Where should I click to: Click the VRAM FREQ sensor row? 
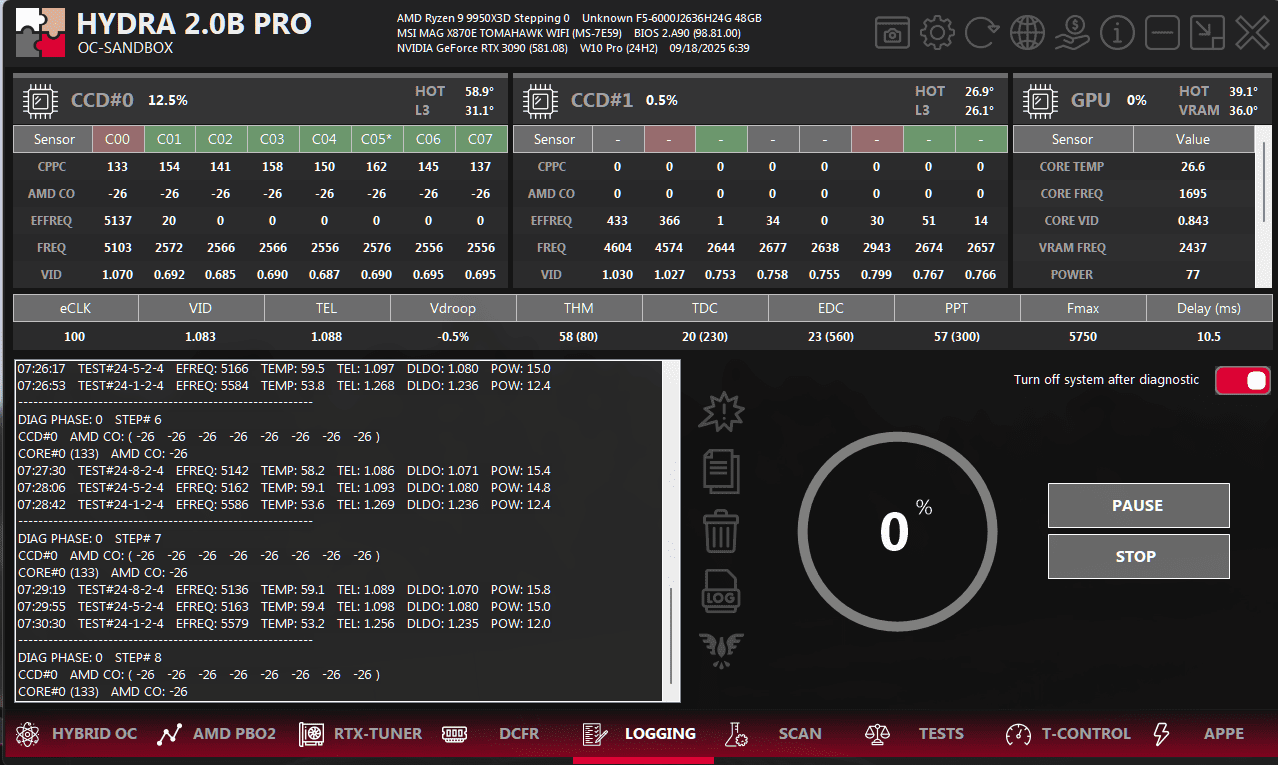point(1134,248)
